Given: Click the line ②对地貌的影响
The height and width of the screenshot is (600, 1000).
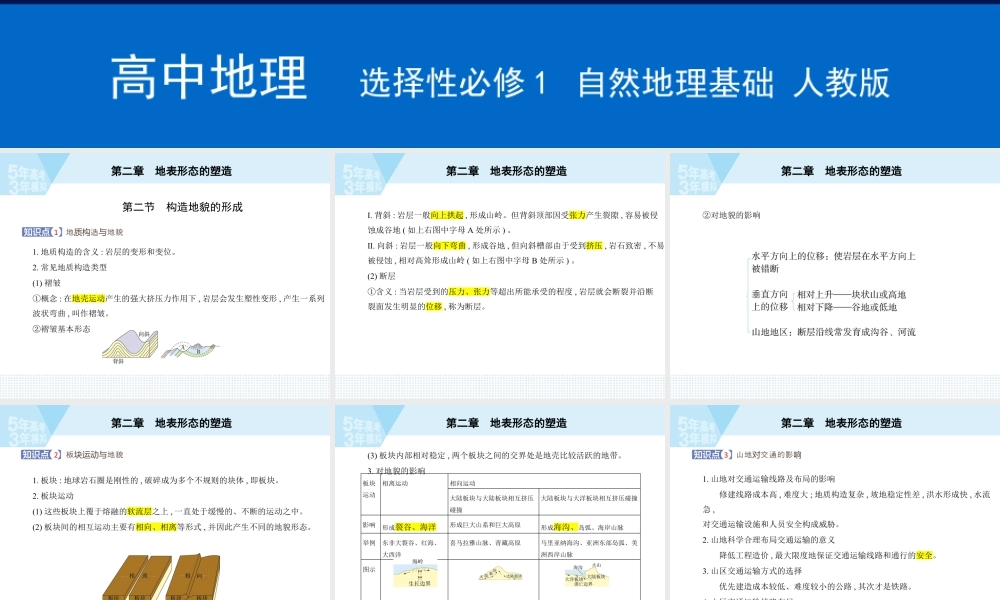Looking at the screenshot, I should [732, 216].
